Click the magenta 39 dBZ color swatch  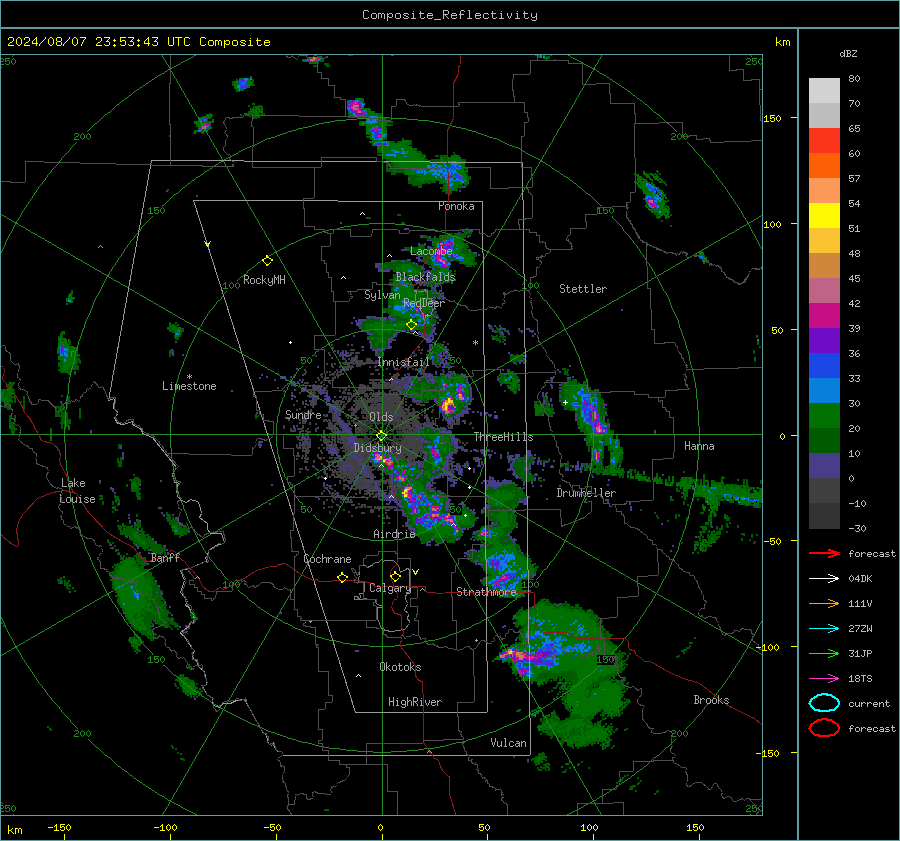click(x=824, y=315)
